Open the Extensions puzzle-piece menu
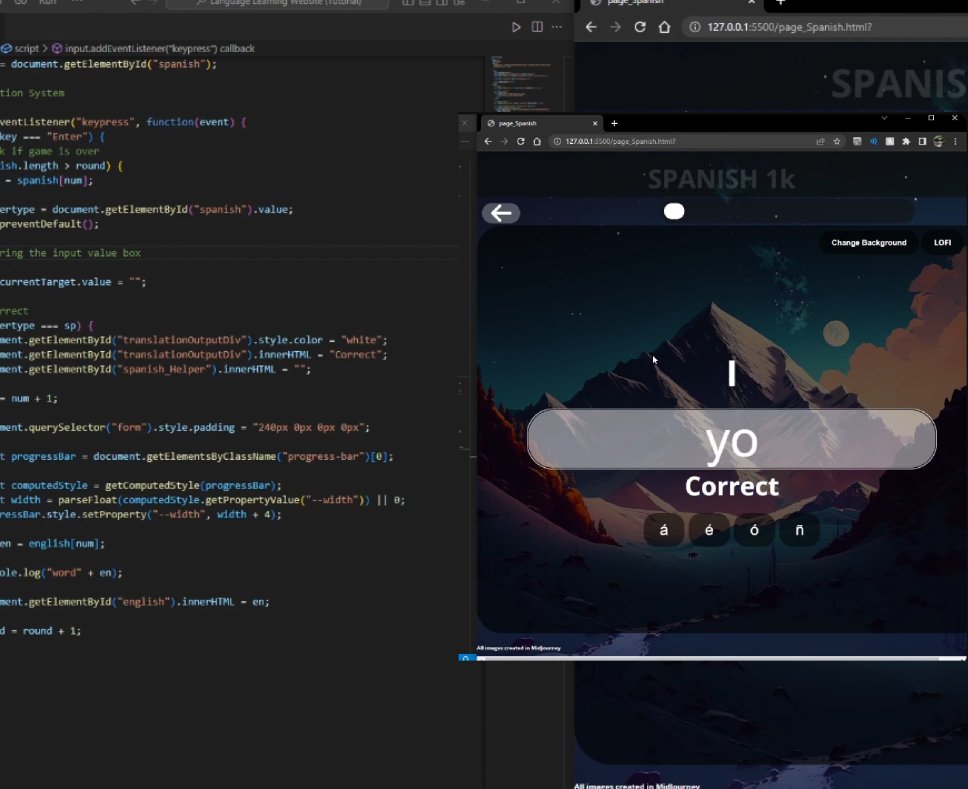Viewport: 968px width, 789px height. click(x=906, y=141)
